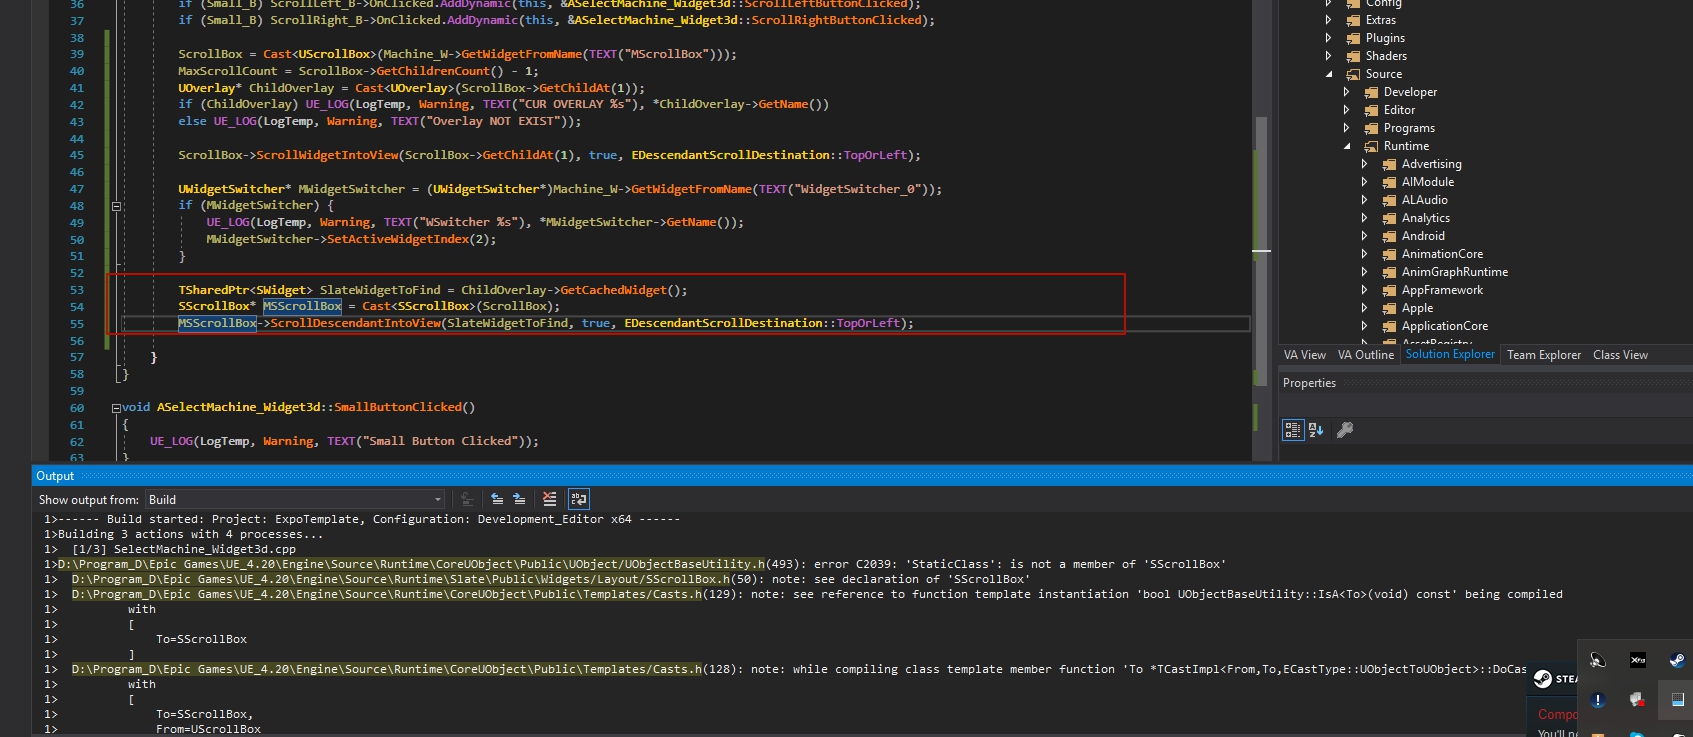Collapse the Runtime folder
Screen dimensions: 1693x737
tap(1347, 146)
